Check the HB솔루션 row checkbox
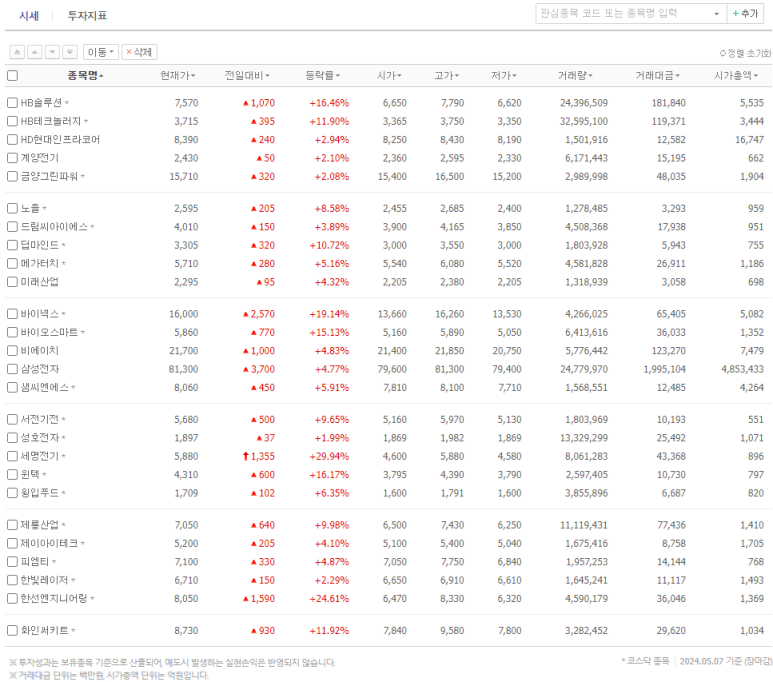The image size is (773, 682). click(12, 103)
